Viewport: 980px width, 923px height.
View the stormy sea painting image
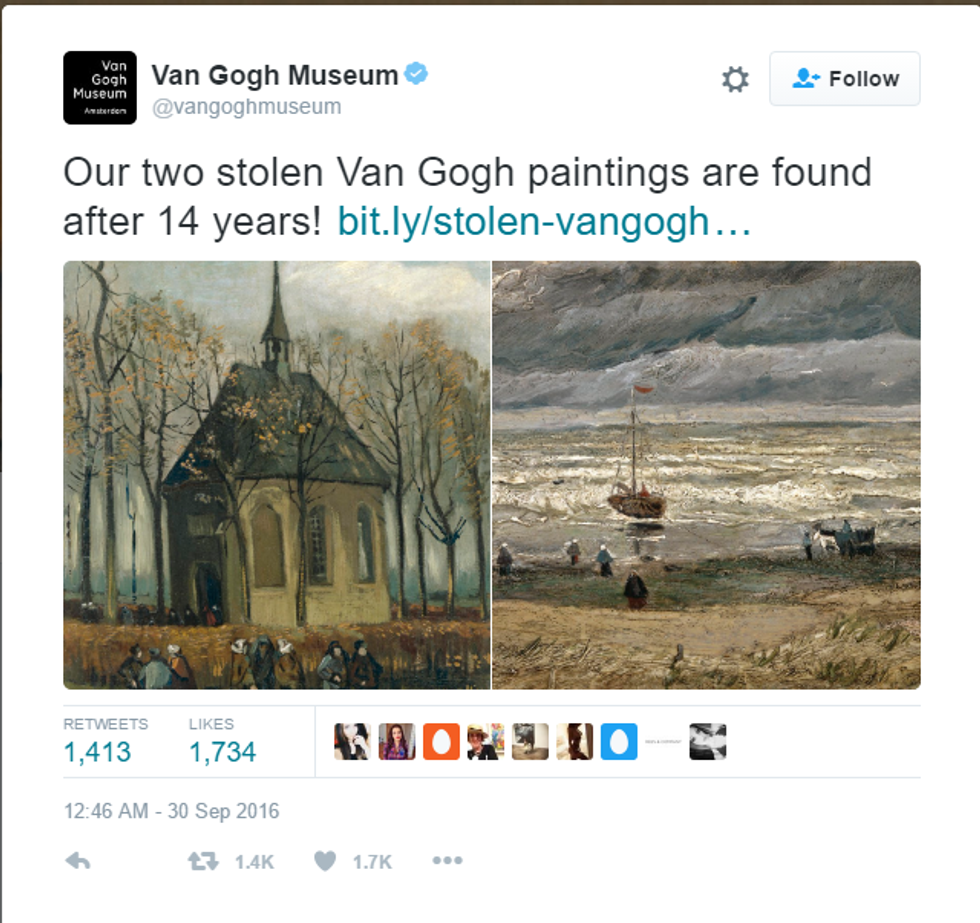coord(706,475)
